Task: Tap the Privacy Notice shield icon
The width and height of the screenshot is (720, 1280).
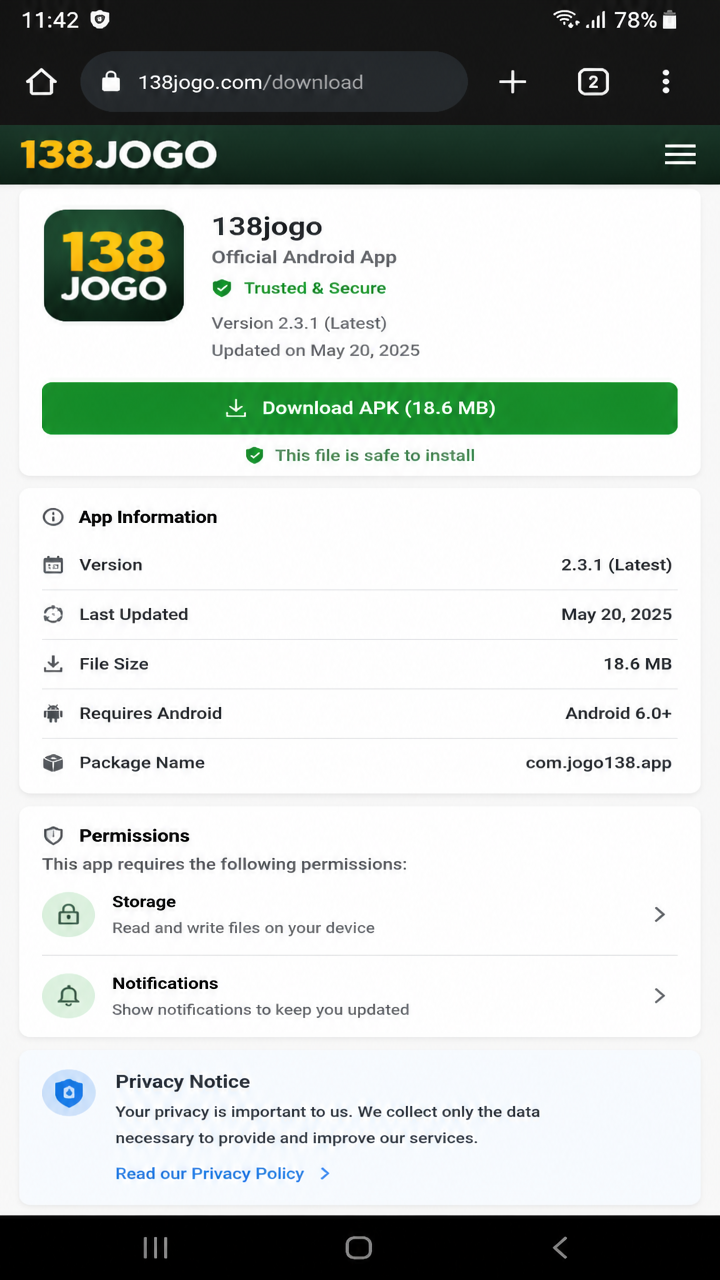Action: 68,1093
